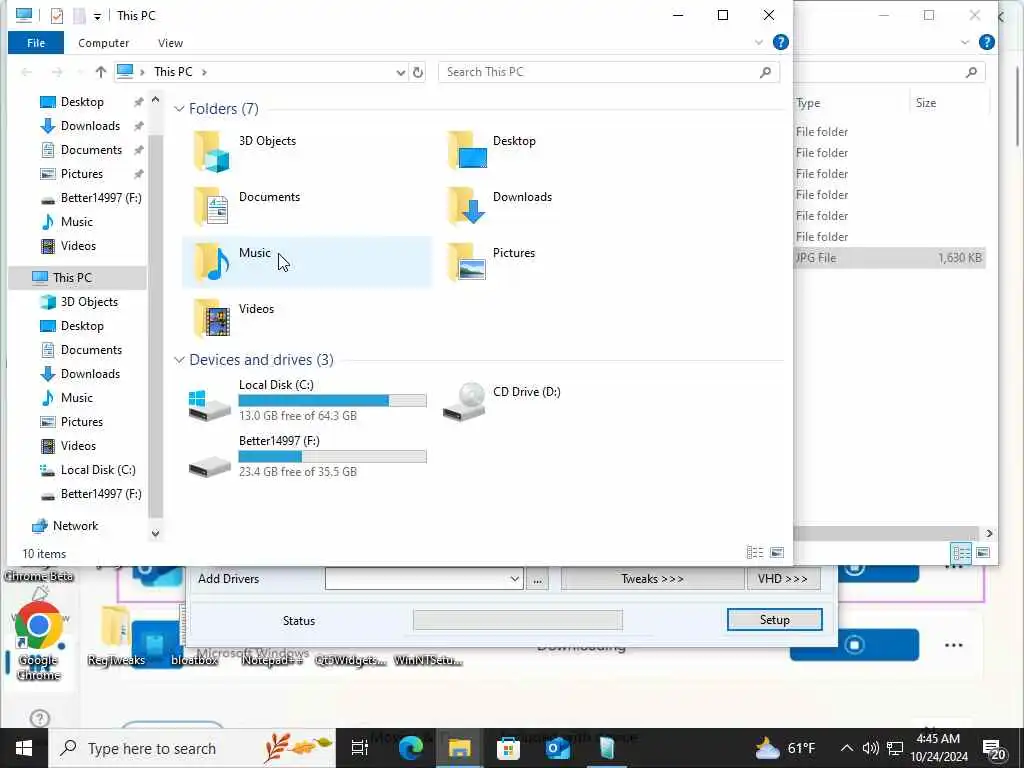Select the Music folder in the Folders group
The width and height of the screenshot is (1024, 768).
pos(307,262)
